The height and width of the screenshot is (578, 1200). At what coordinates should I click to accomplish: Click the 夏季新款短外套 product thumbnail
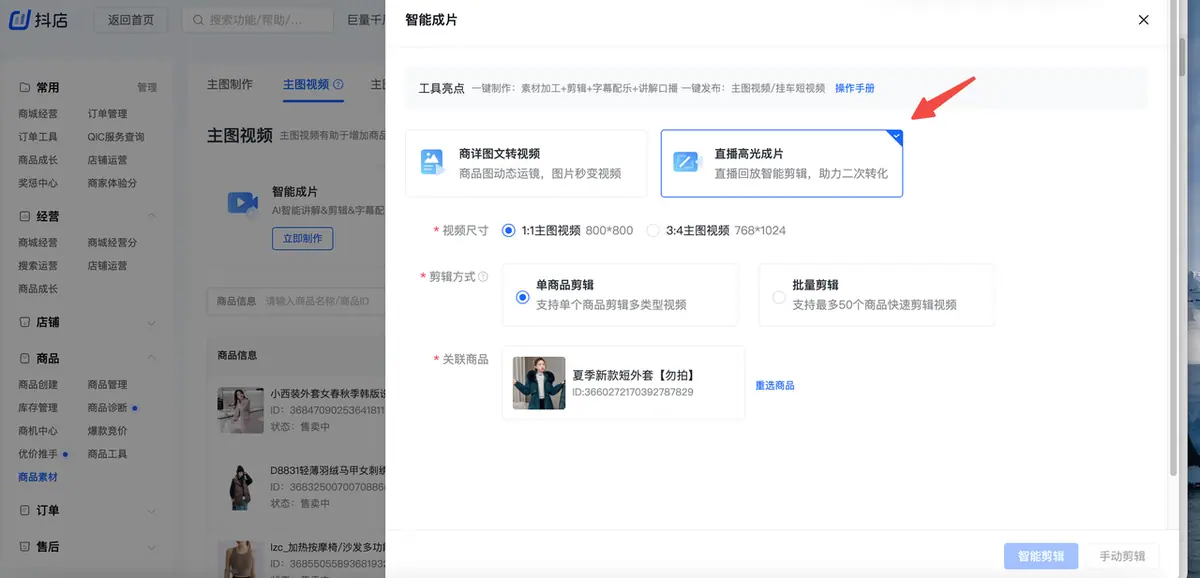coord(539,383)
